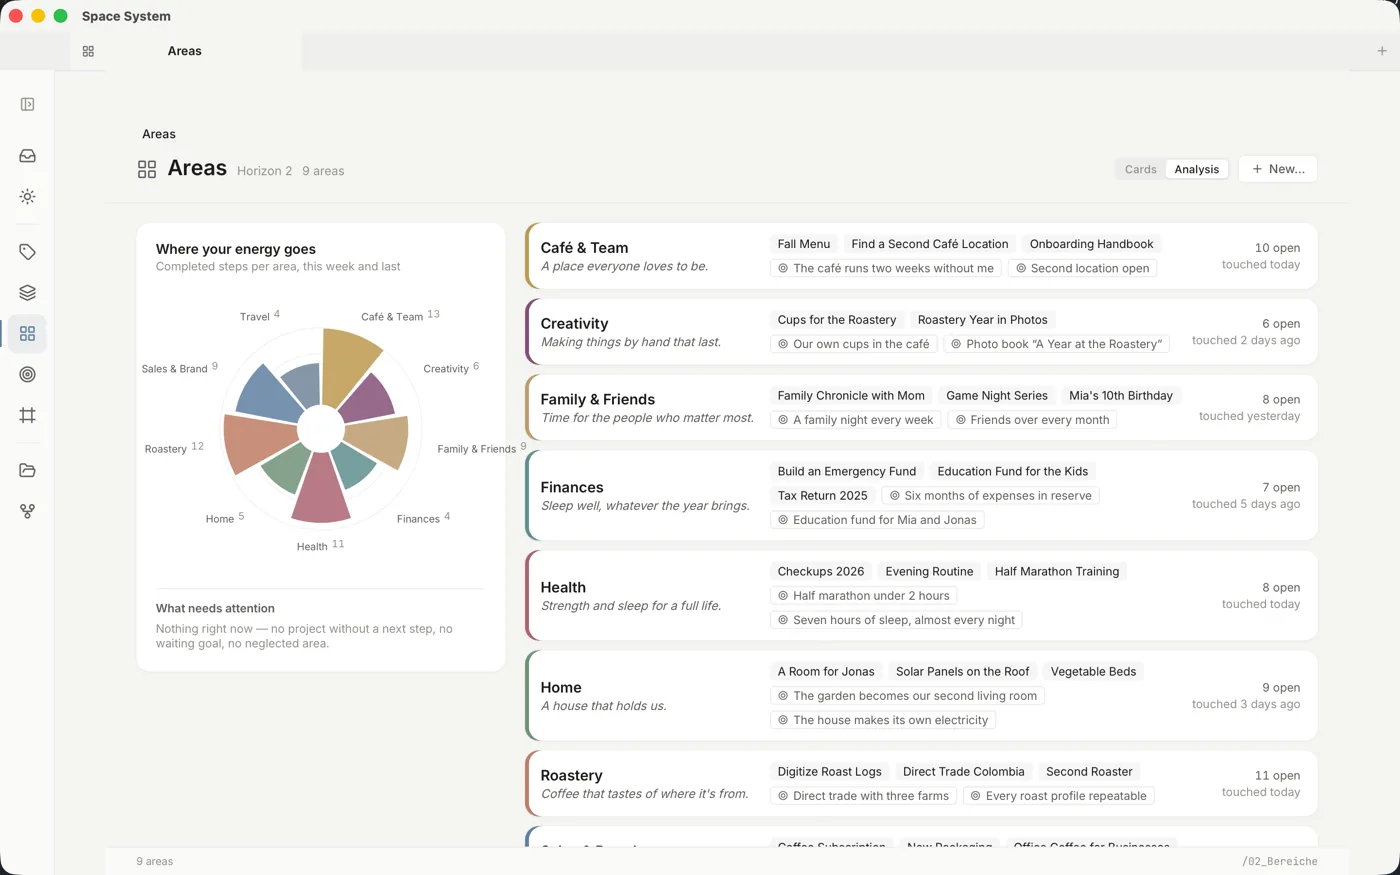The image size is (1400, 875).
Task: Open Roastery Year in Photos project
Action: point(982,320)
